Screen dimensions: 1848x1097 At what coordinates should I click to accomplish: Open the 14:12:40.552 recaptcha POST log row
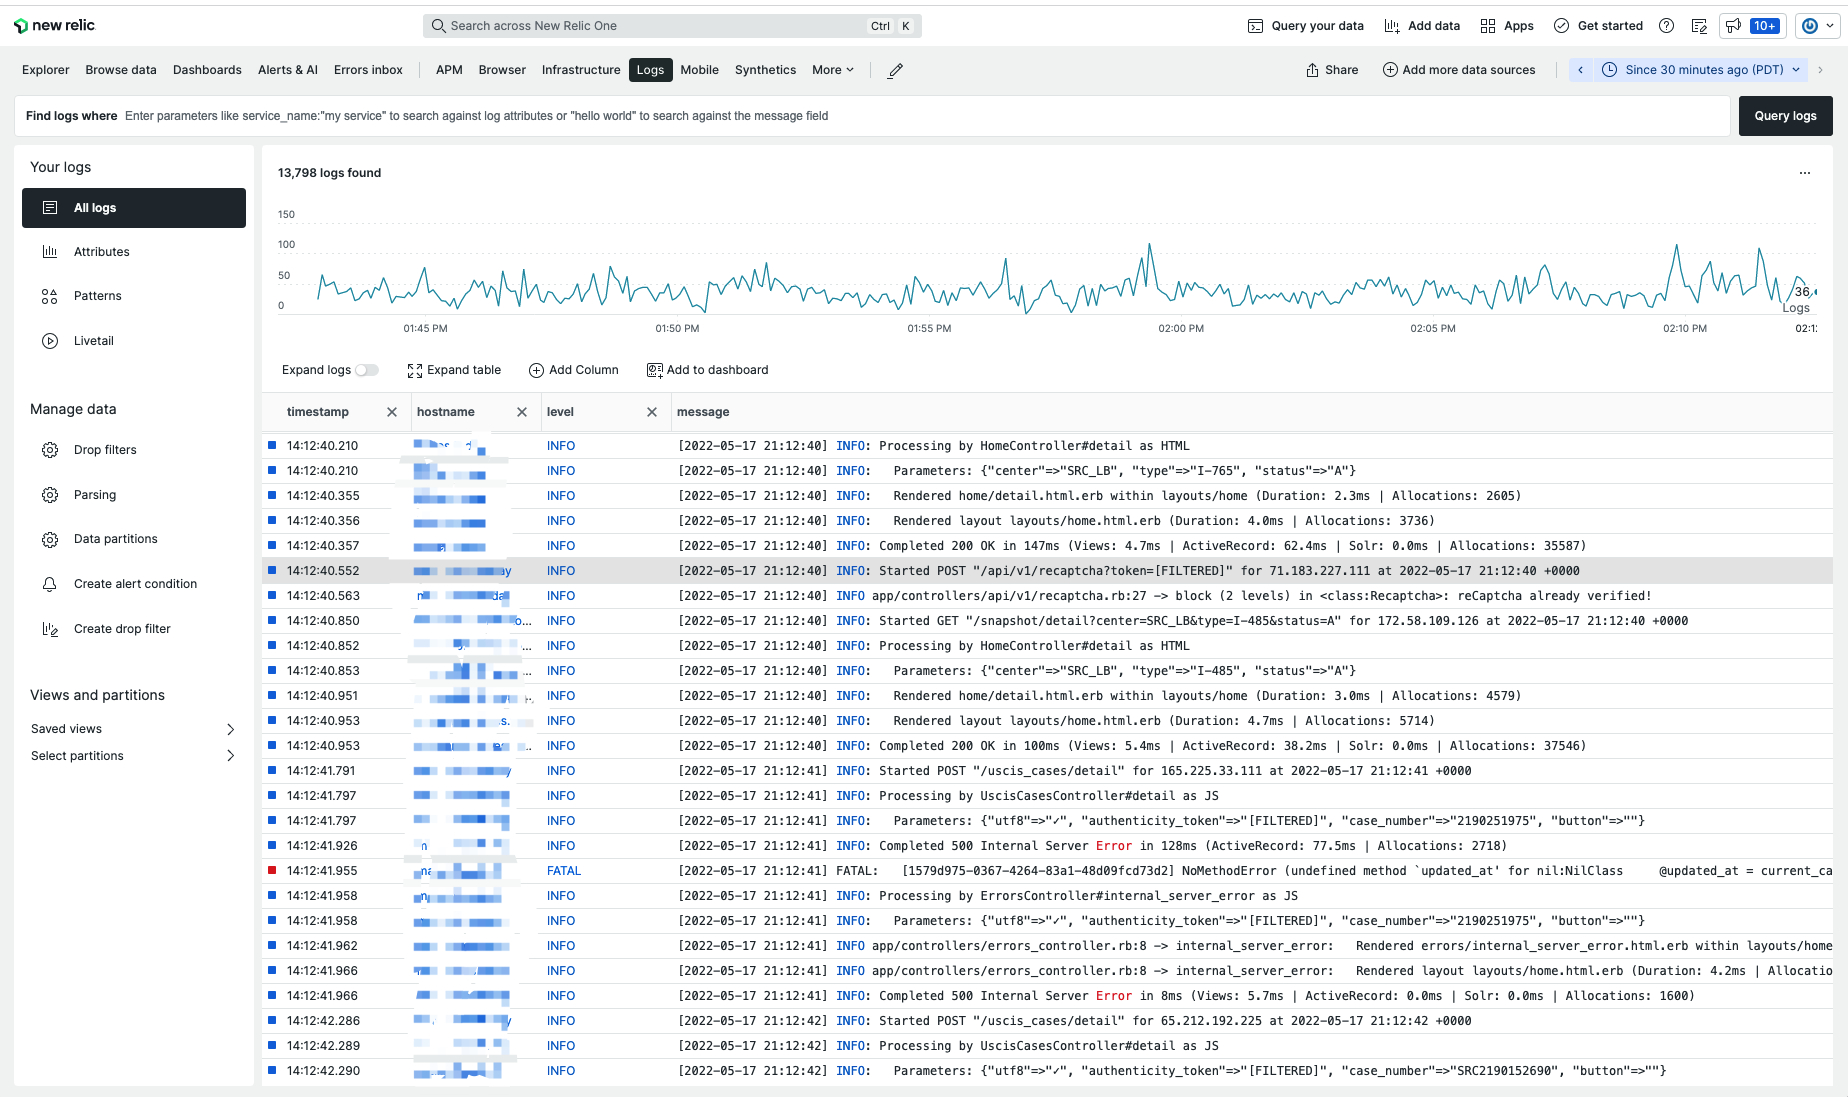pyautogui.click(x=1048, y=571)
